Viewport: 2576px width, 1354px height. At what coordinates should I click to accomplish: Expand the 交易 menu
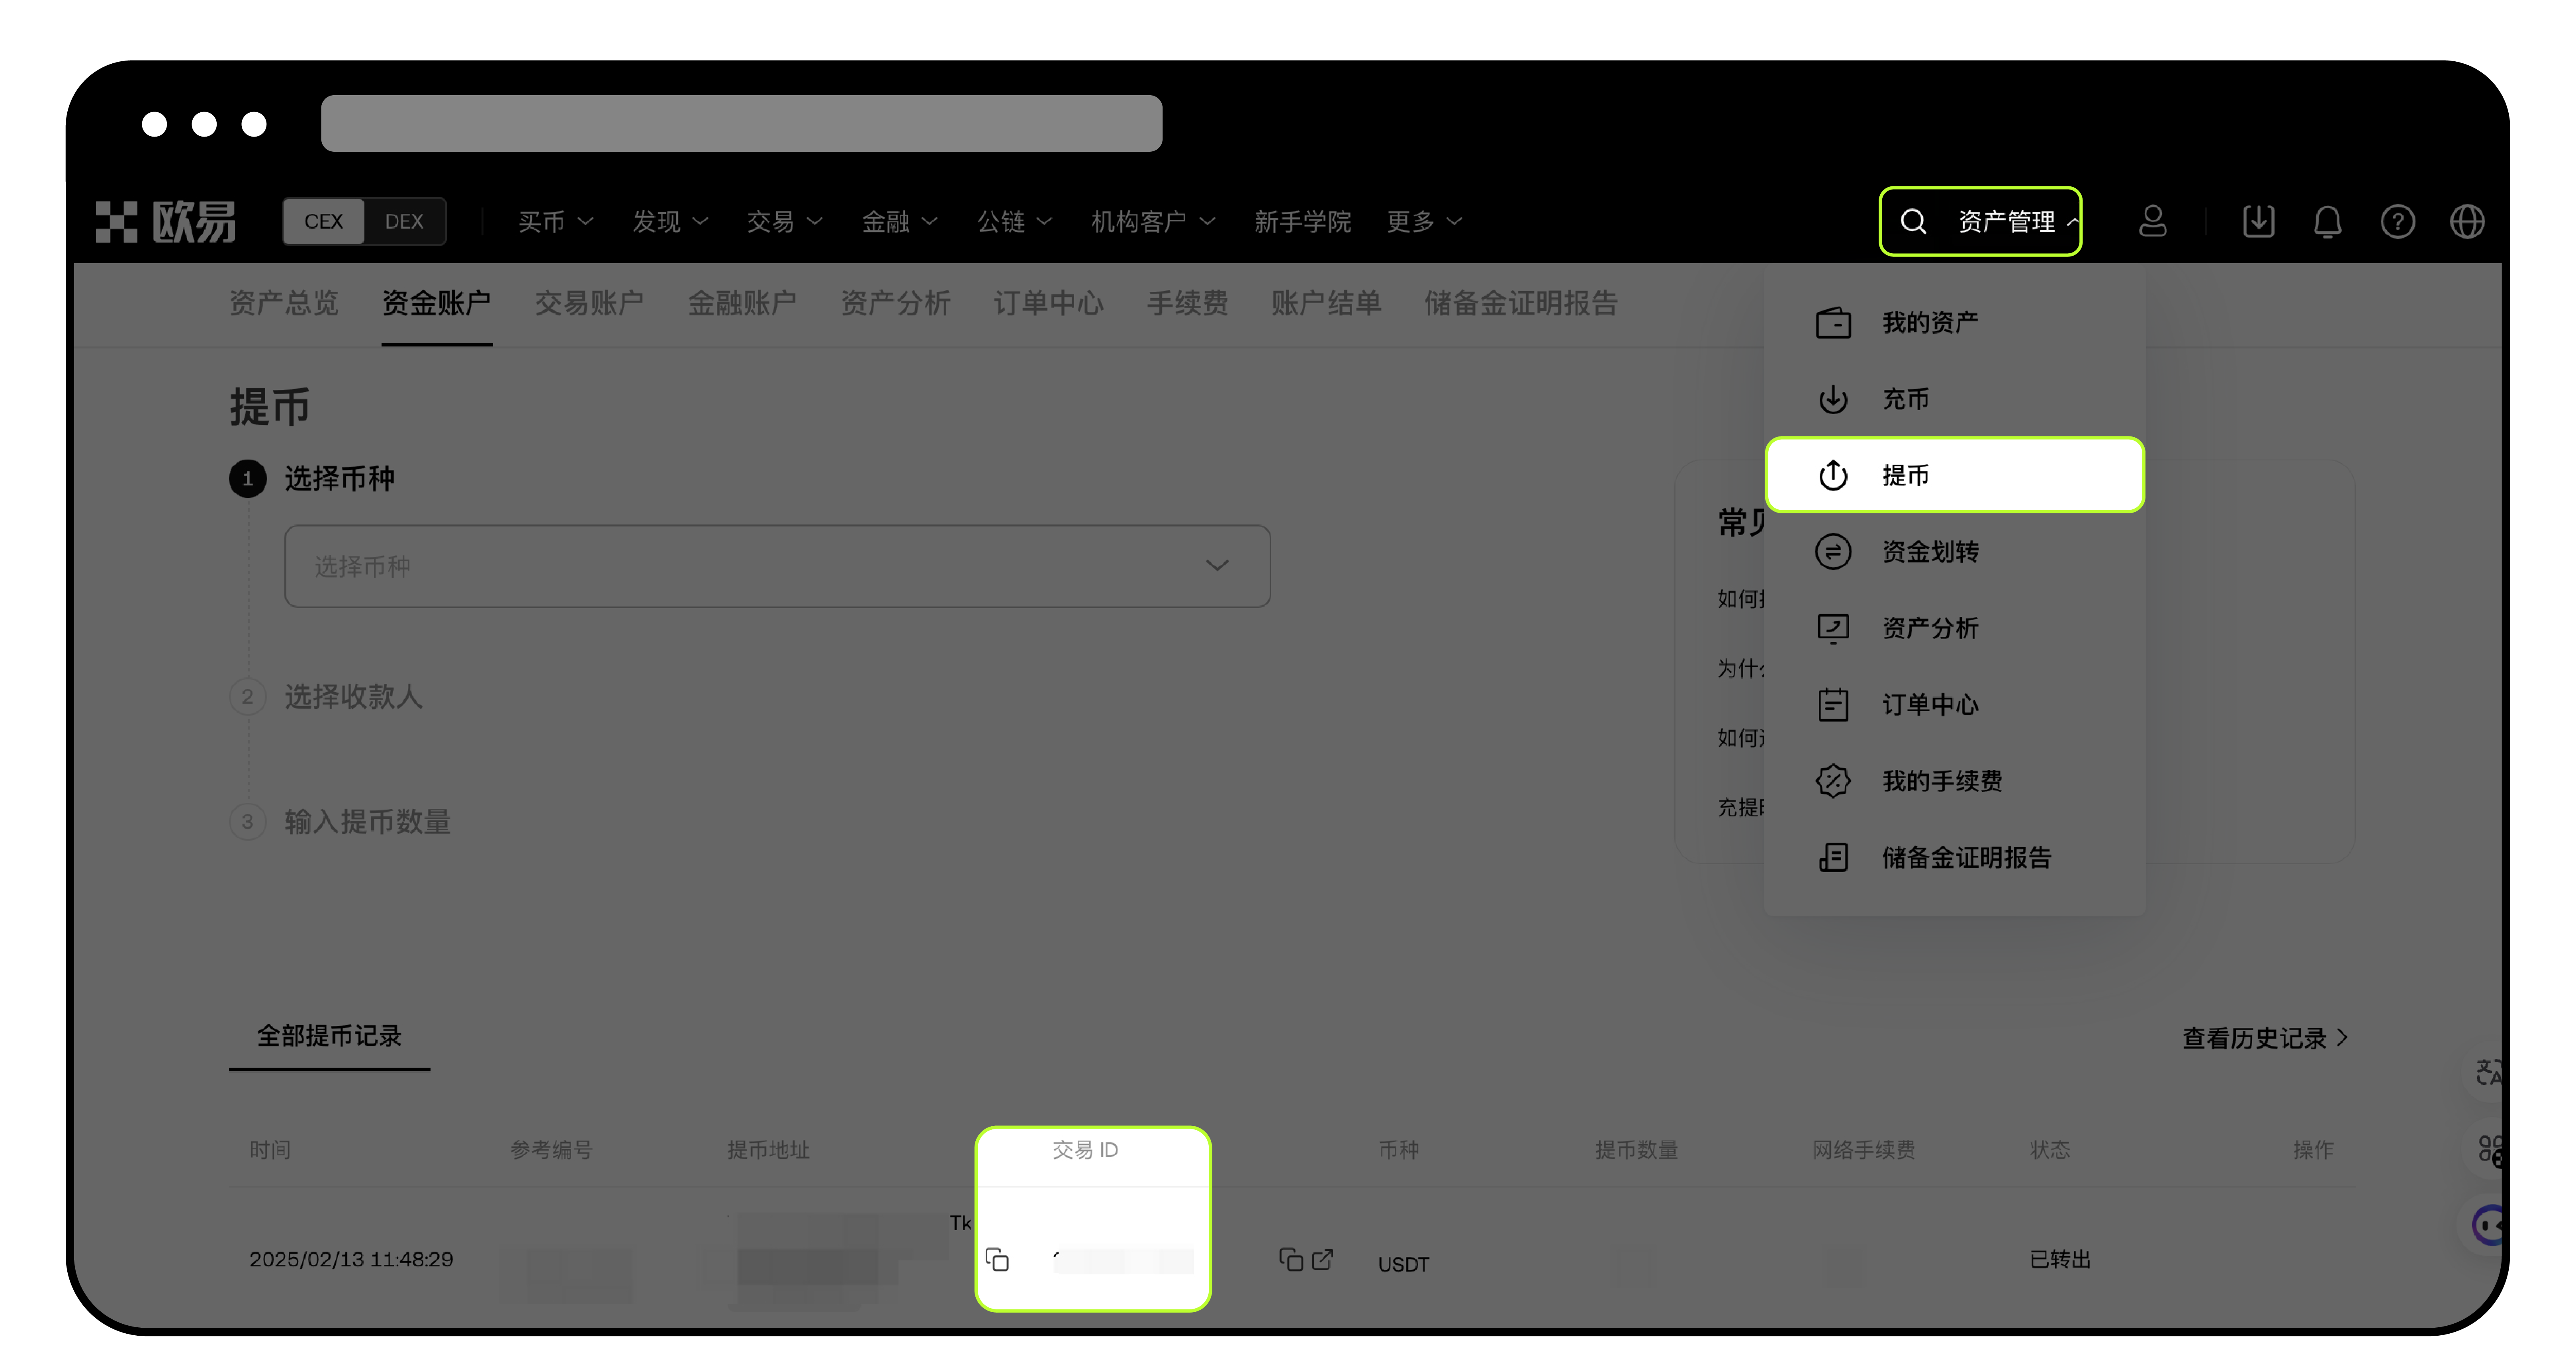pos(784,221)
